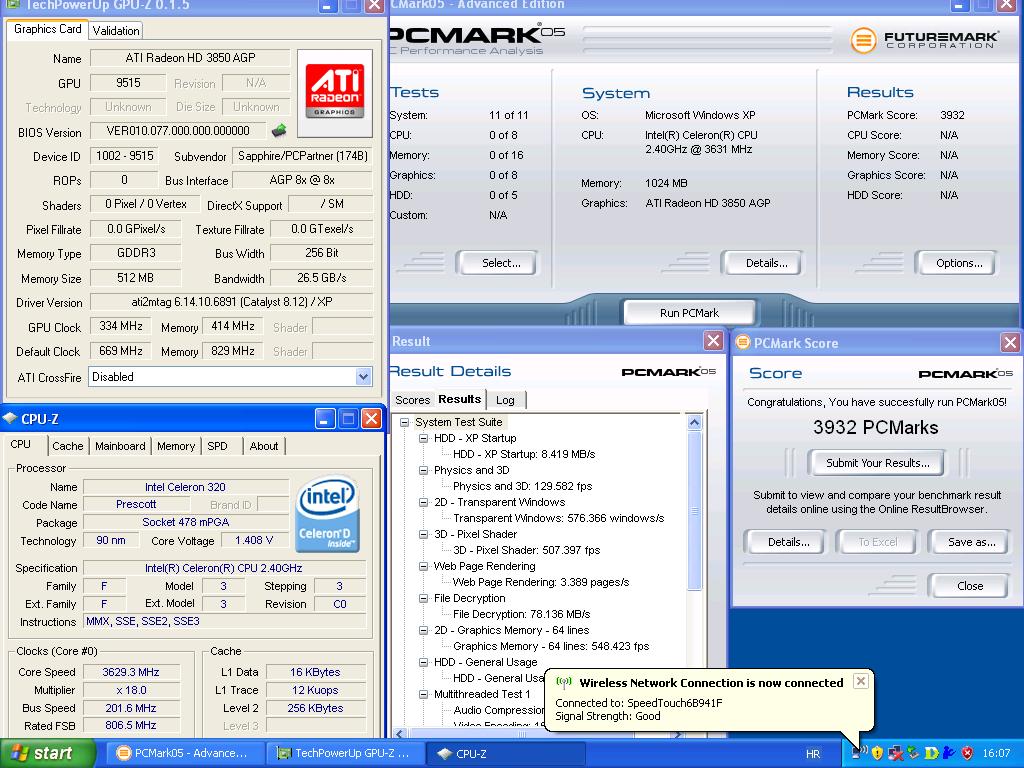The height and width of the screenshot is (768, 1024).
Task: Click the result tree scrollbar up arrow
Action: (694, 423)
